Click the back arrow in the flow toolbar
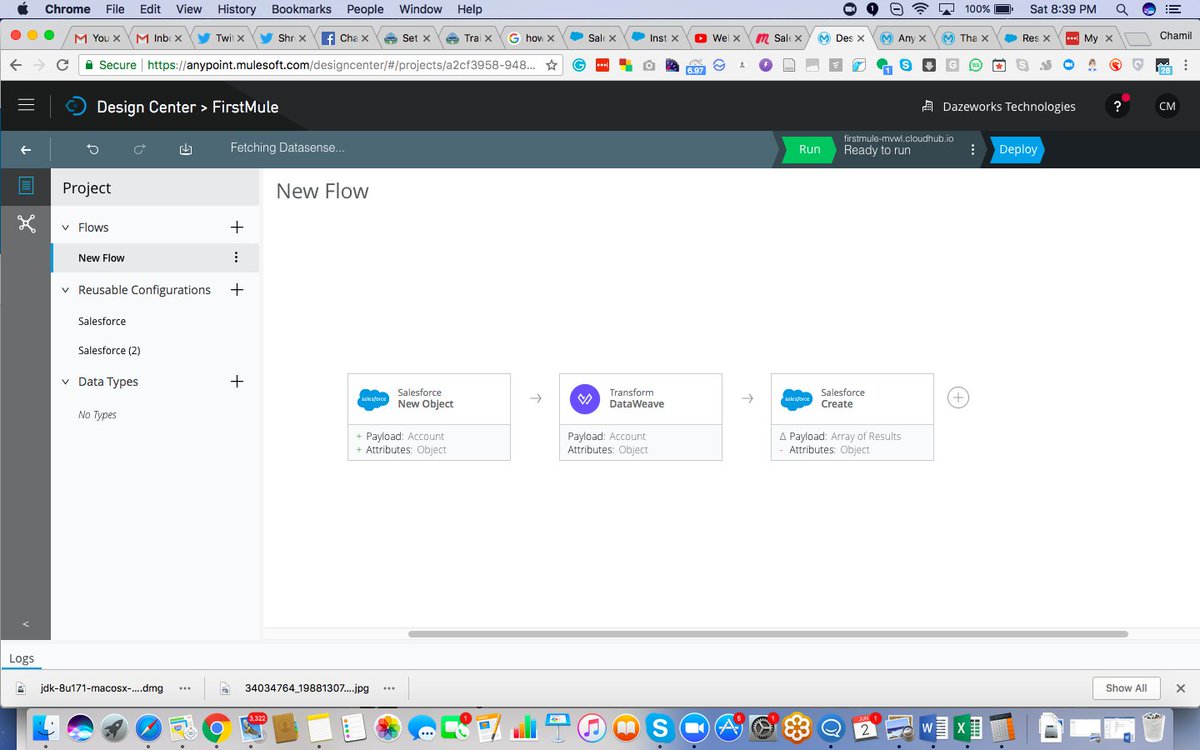The height and width of the screenshot is (750, 1200). [25, 148]
